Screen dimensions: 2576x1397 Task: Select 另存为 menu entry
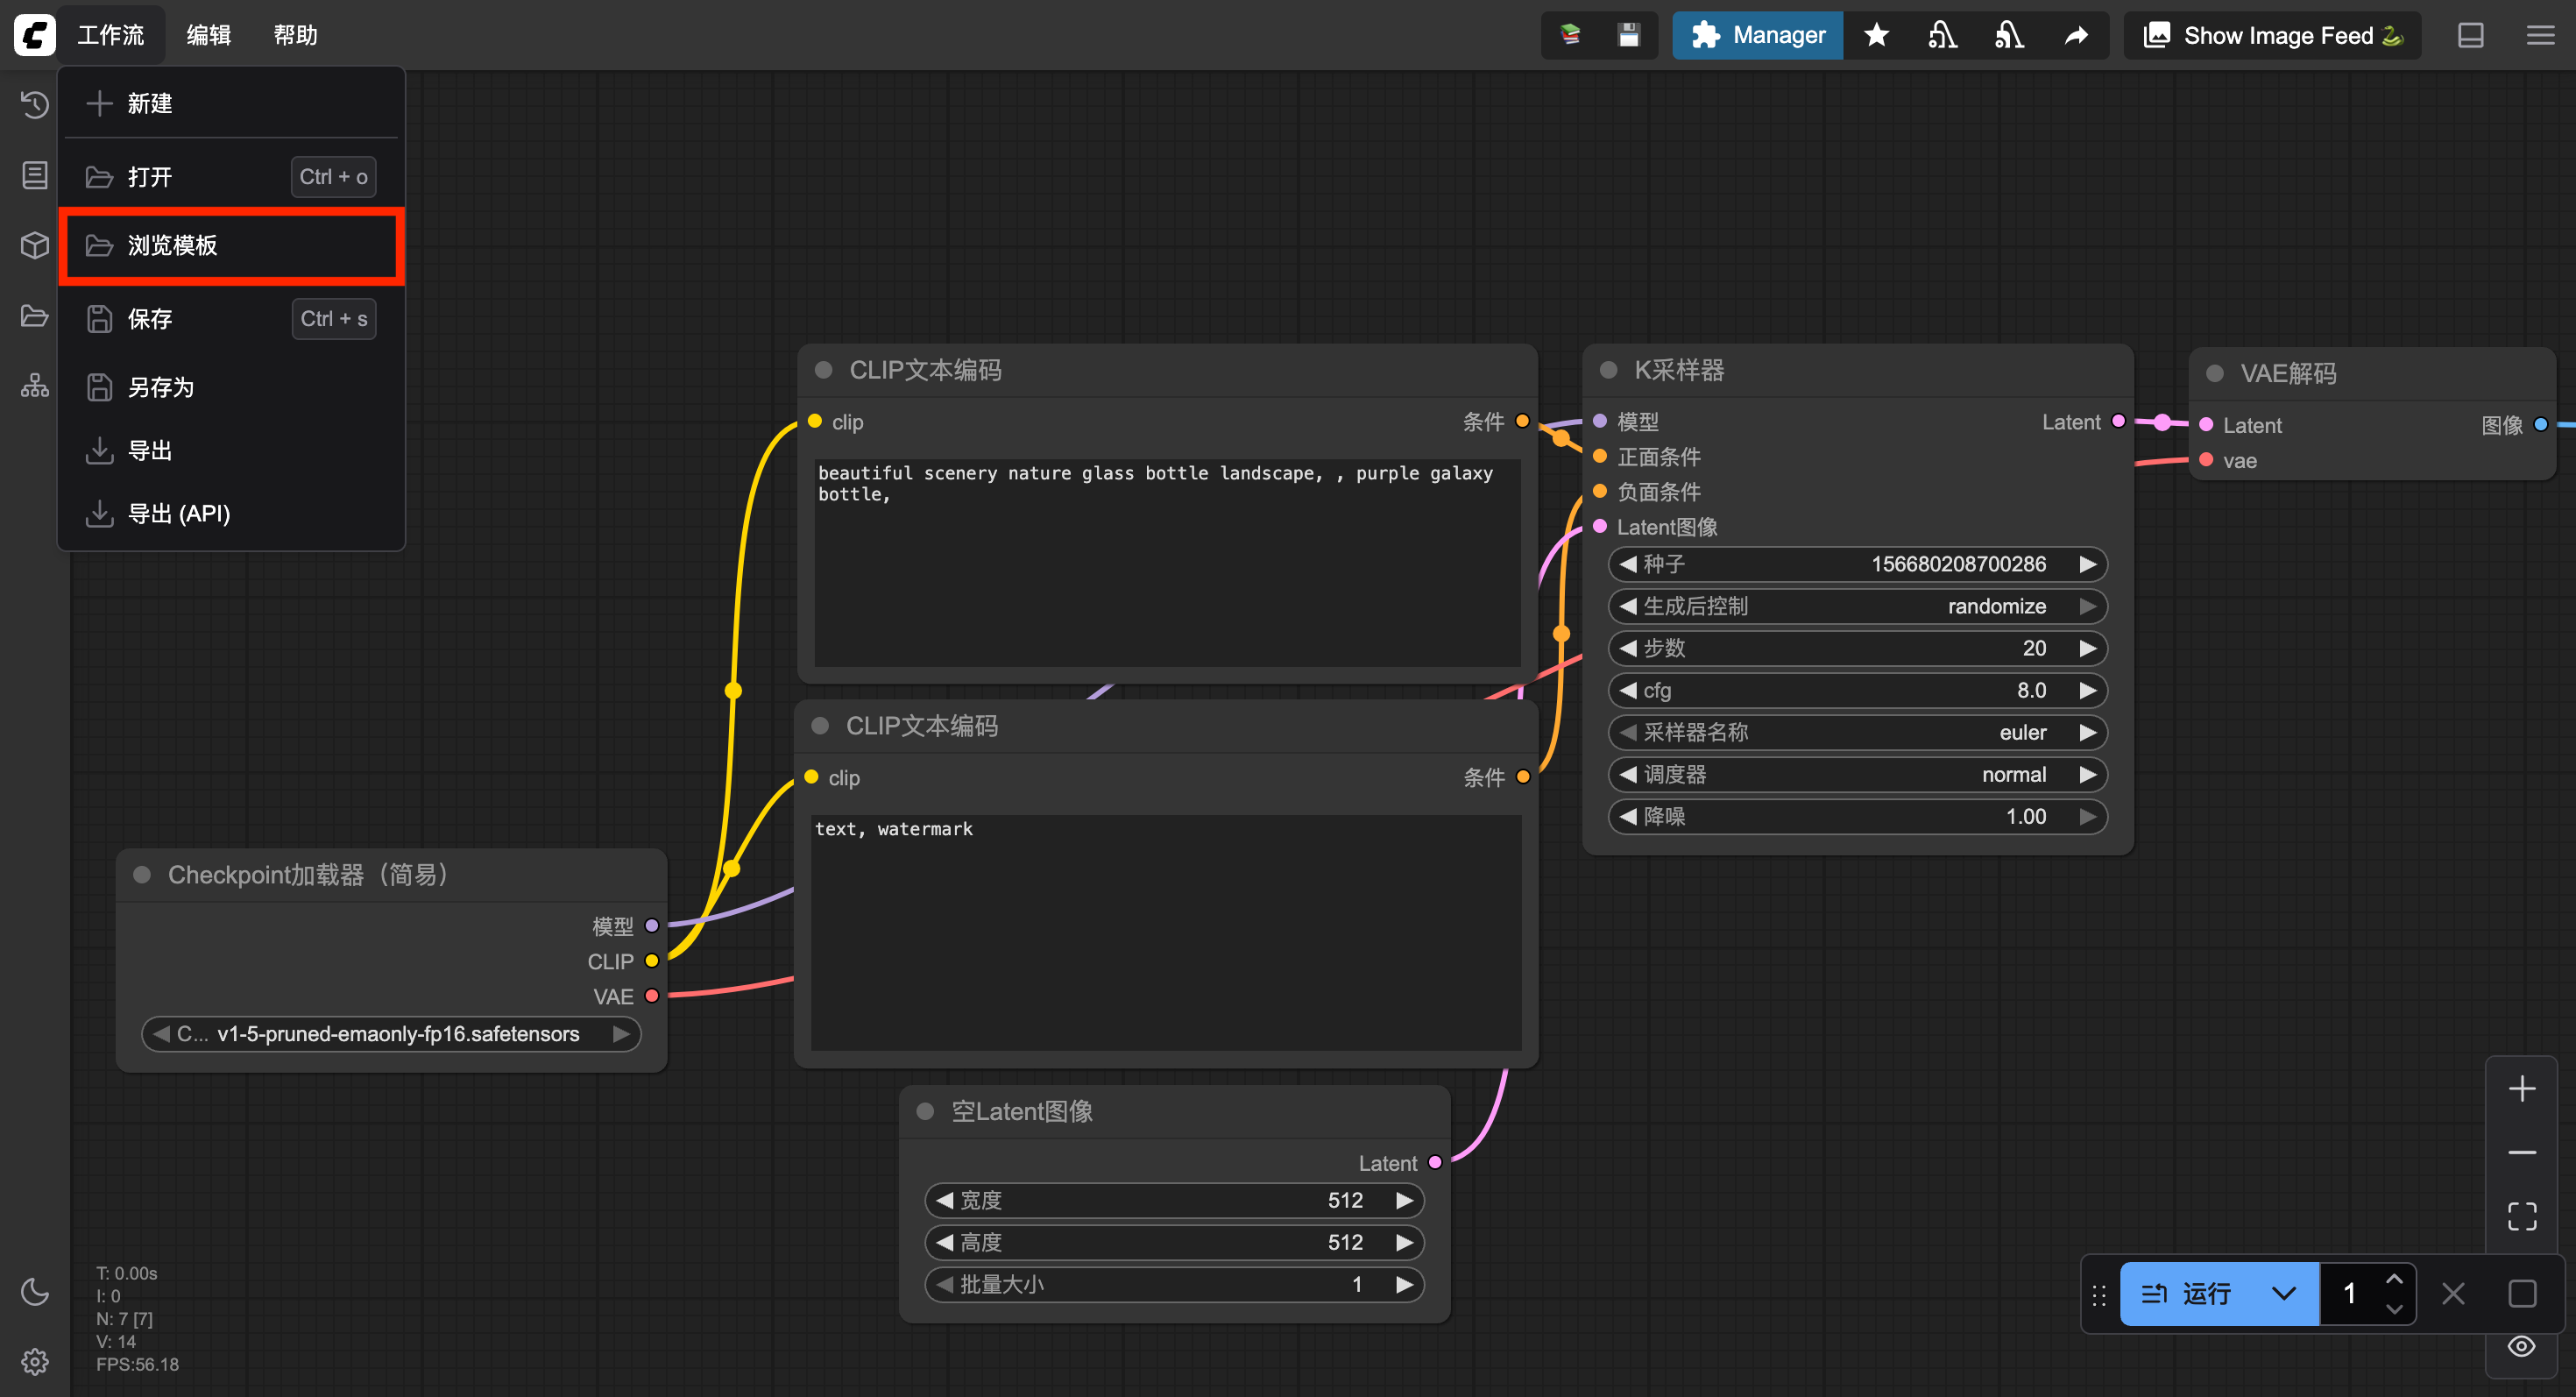(x=232, y=387)
